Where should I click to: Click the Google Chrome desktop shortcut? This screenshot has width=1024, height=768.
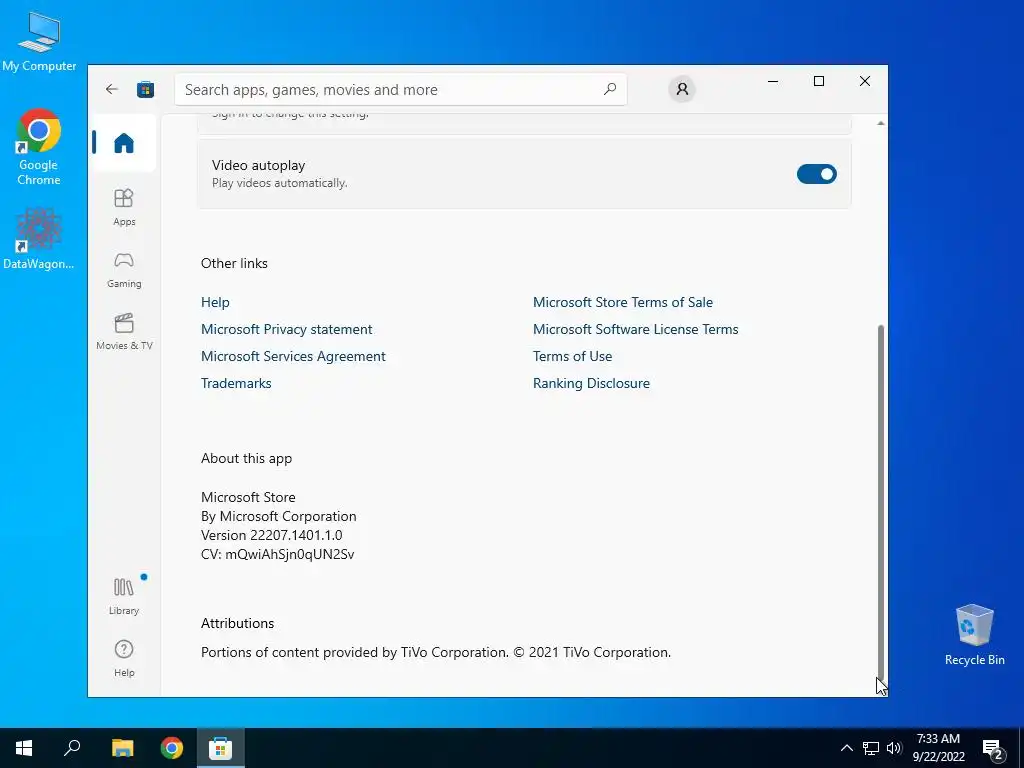[x=39, y=148]
